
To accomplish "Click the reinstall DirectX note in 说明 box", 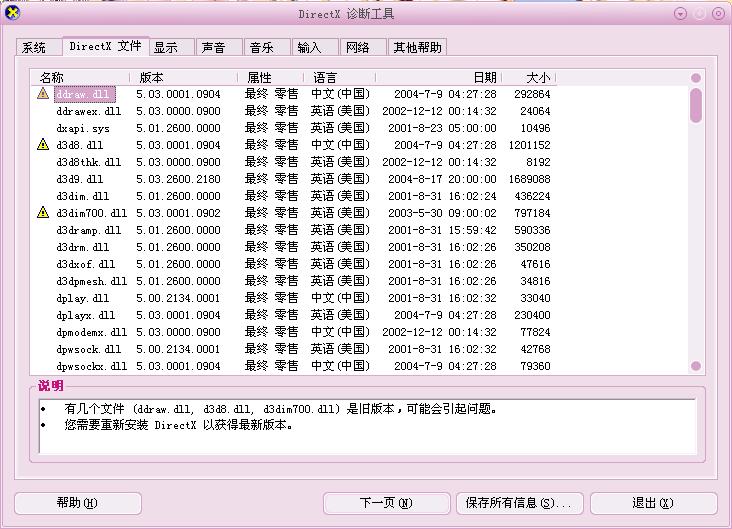I will pyautogui.click(x=179, y=425).
